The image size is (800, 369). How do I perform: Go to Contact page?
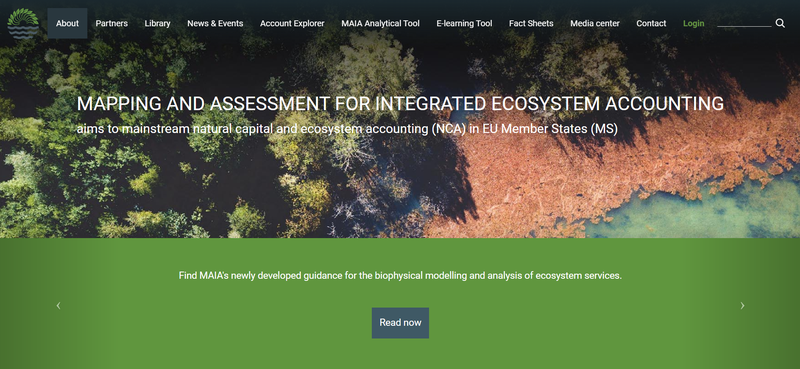(651, 23)
